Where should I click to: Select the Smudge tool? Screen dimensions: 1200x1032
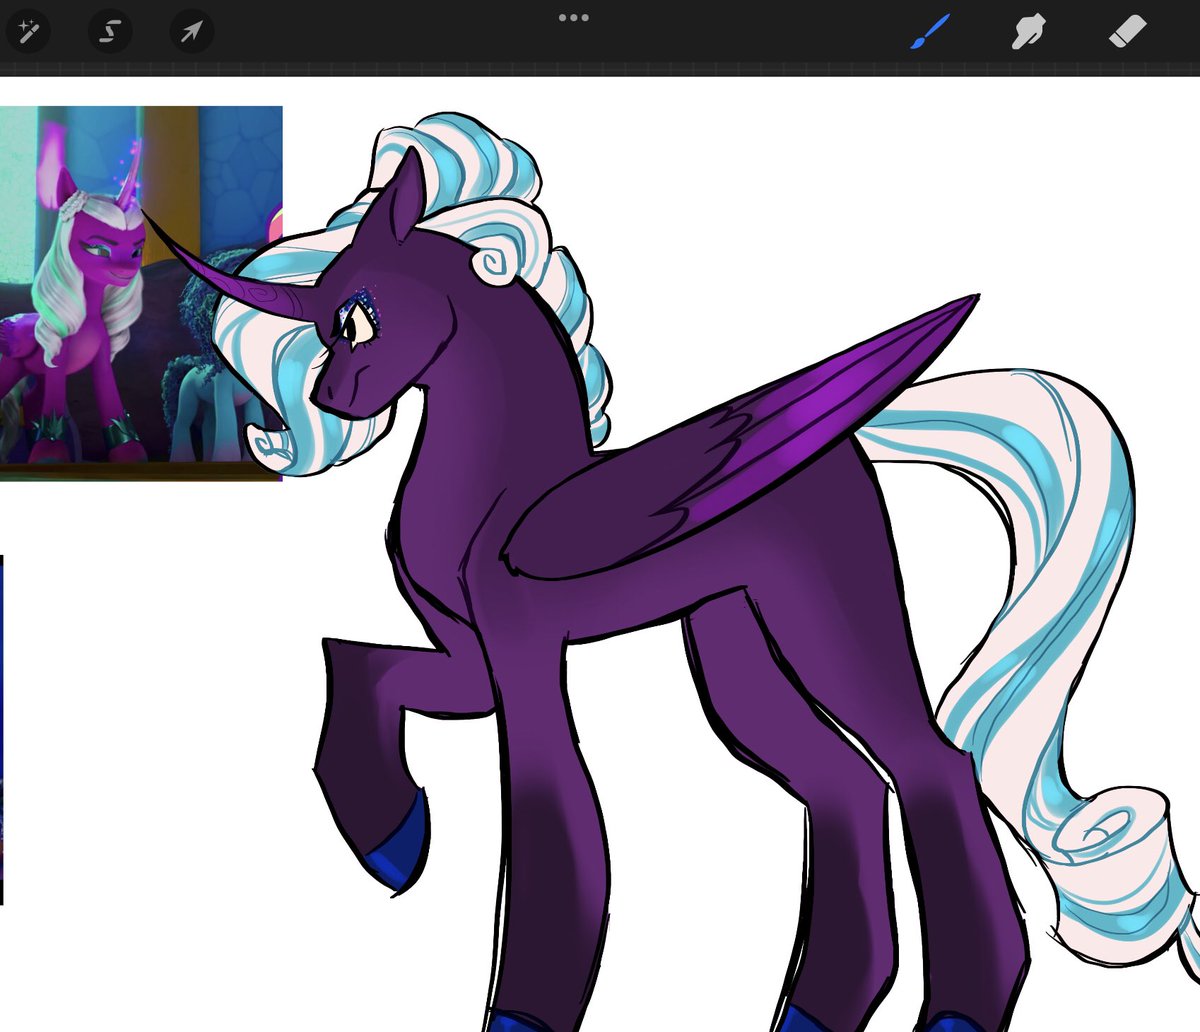pos(1028,32)
